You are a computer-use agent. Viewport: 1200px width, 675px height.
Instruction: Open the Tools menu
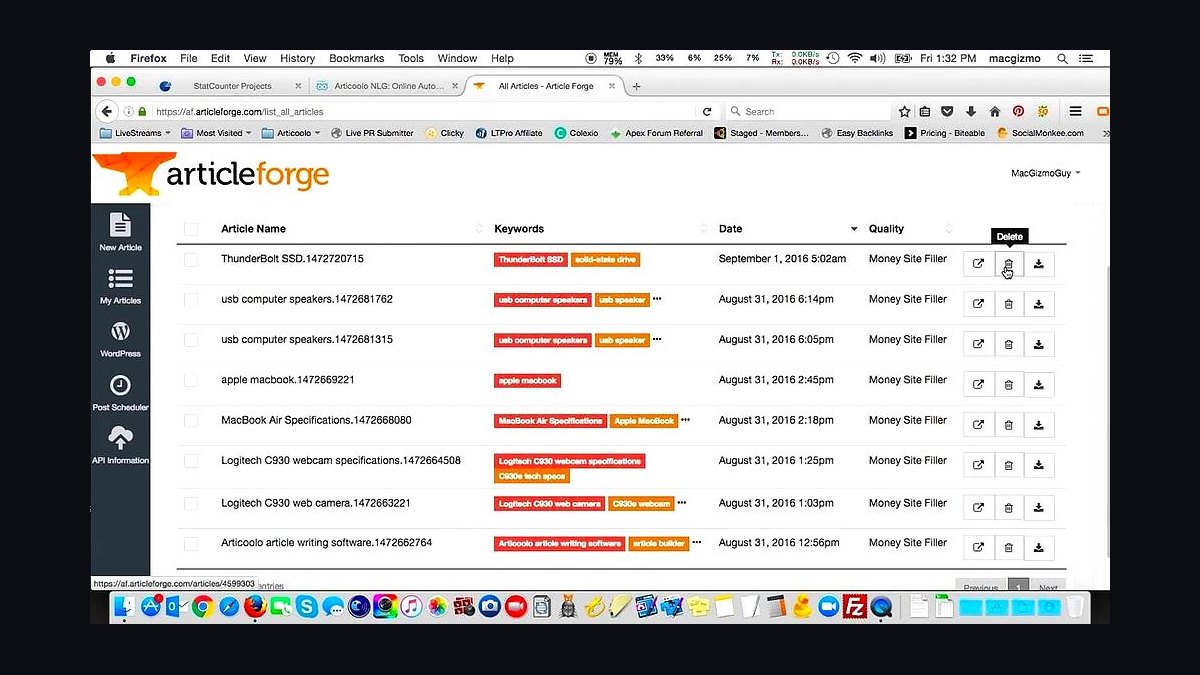click(x=411, y=59)
